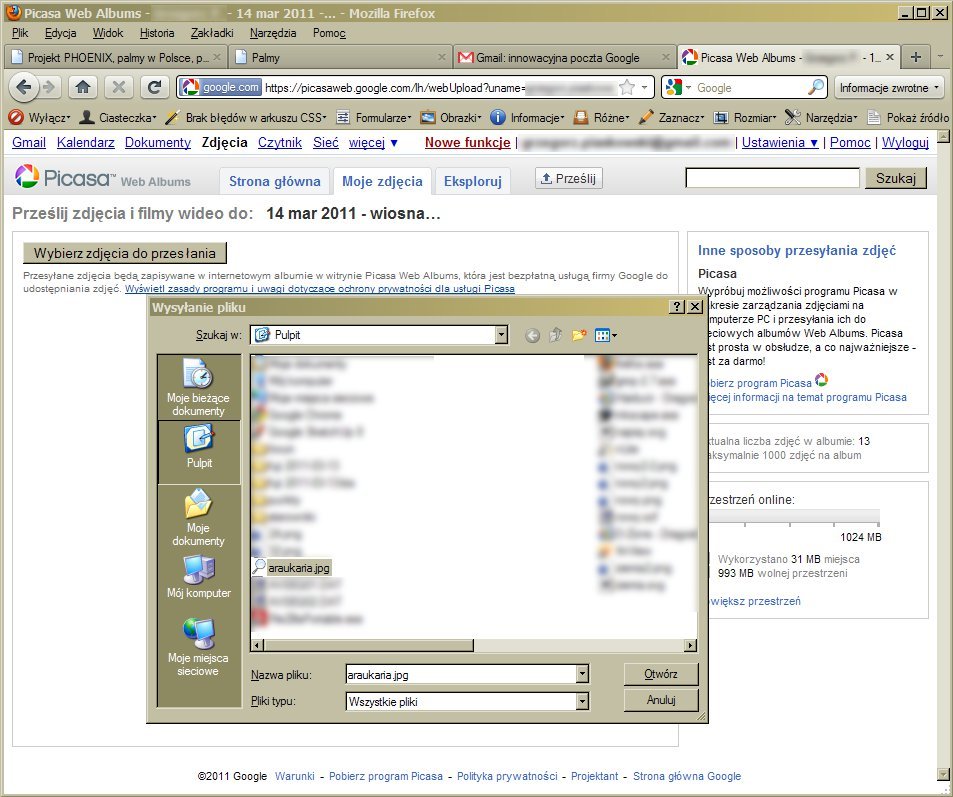
Task: Open the Wyłącz developer toolbar menu
Action: pyautogui.click(x=41, y=117)
